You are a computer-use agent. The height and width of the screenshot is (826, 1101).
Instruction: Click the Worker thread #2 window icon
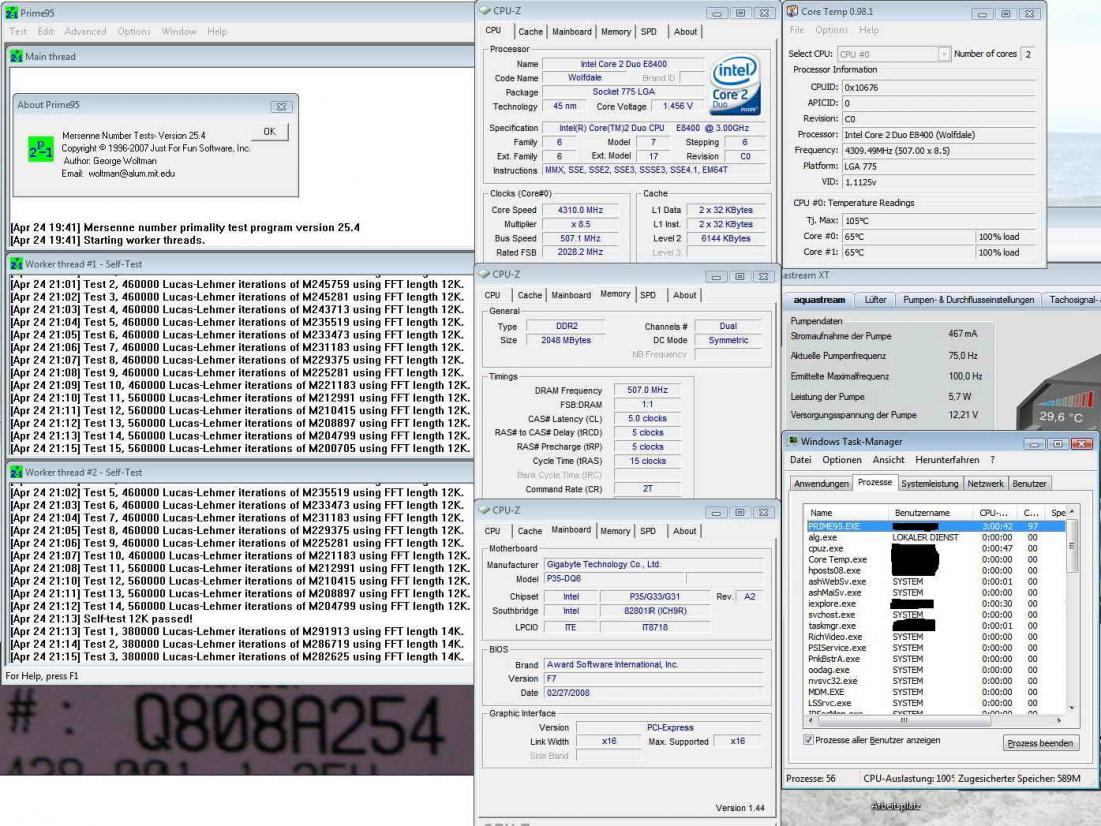[x=16, y=473]
